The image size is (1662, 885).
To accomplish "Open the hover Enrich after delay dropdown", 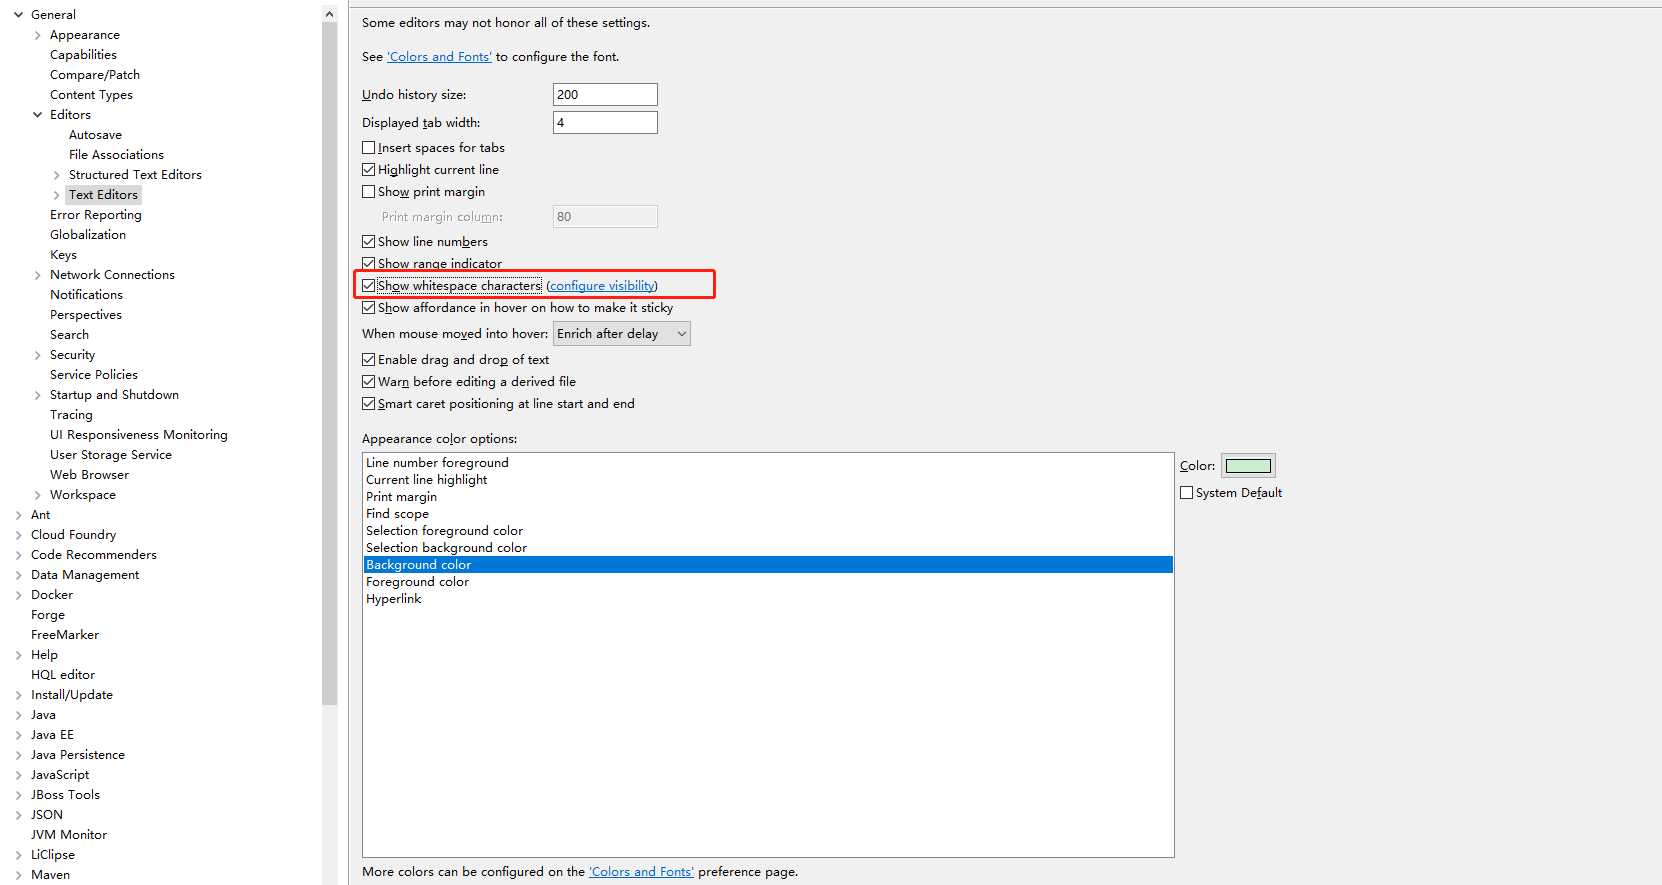I will pos(622,334).
